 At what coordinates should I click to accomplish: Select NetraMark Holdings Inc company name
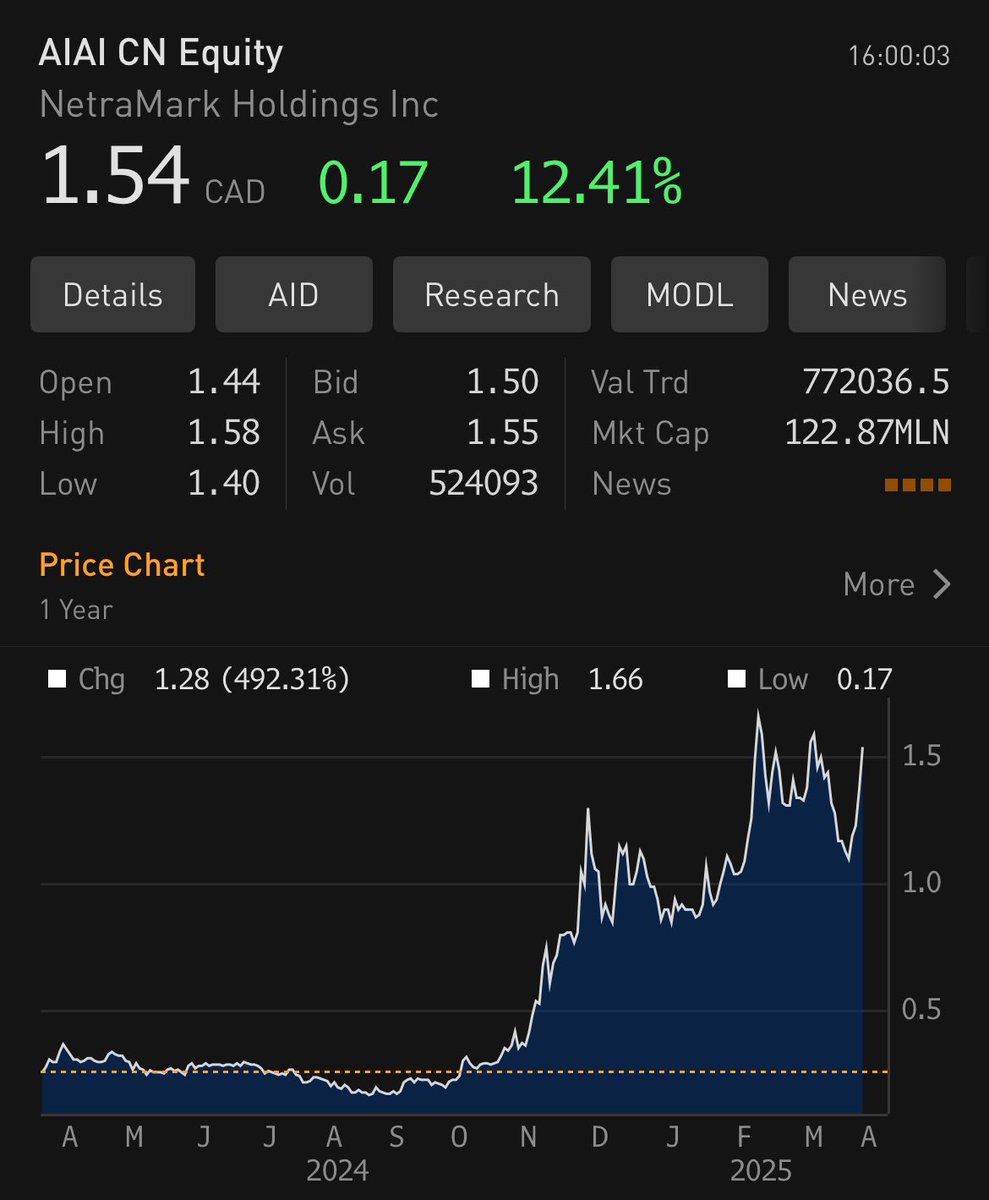point(239,105)
